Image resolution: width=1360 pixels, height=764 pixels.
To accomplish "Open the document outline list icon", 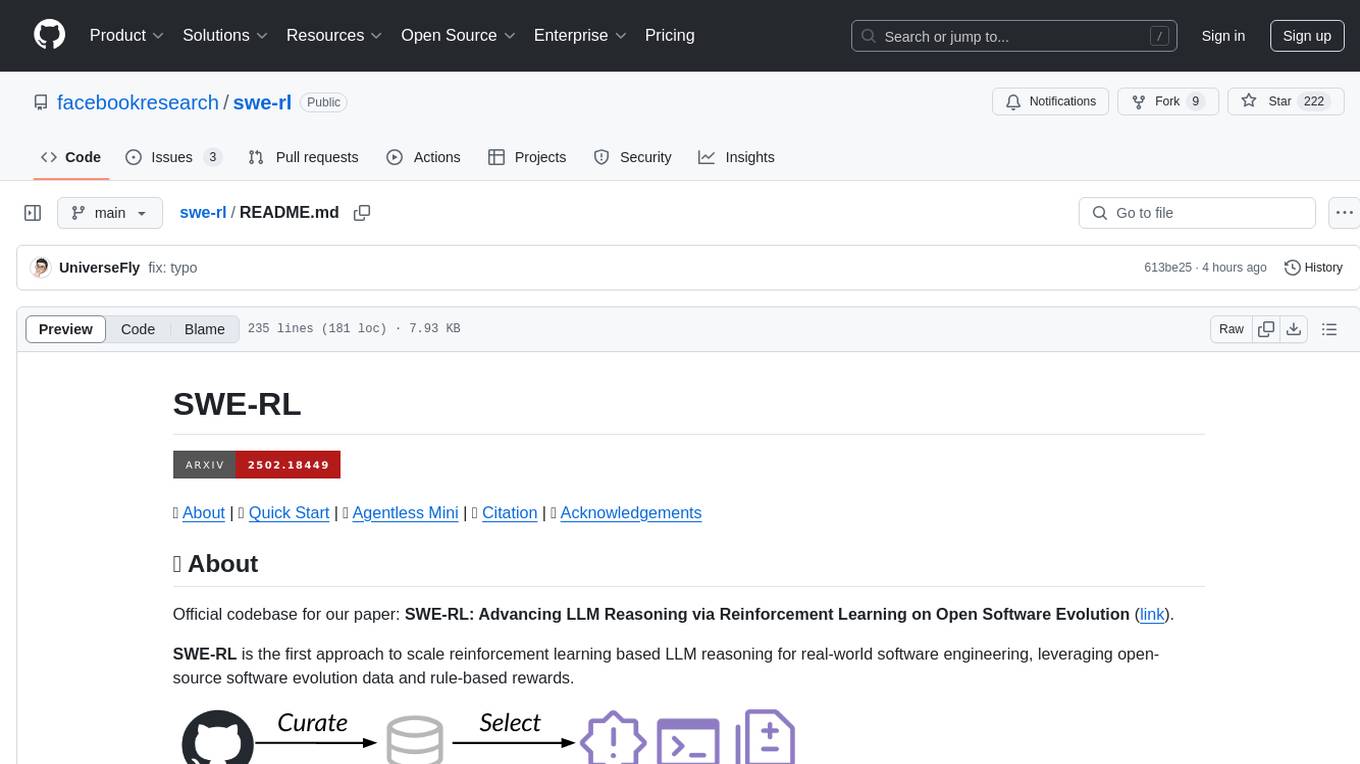I will (x=1329, y=329).
